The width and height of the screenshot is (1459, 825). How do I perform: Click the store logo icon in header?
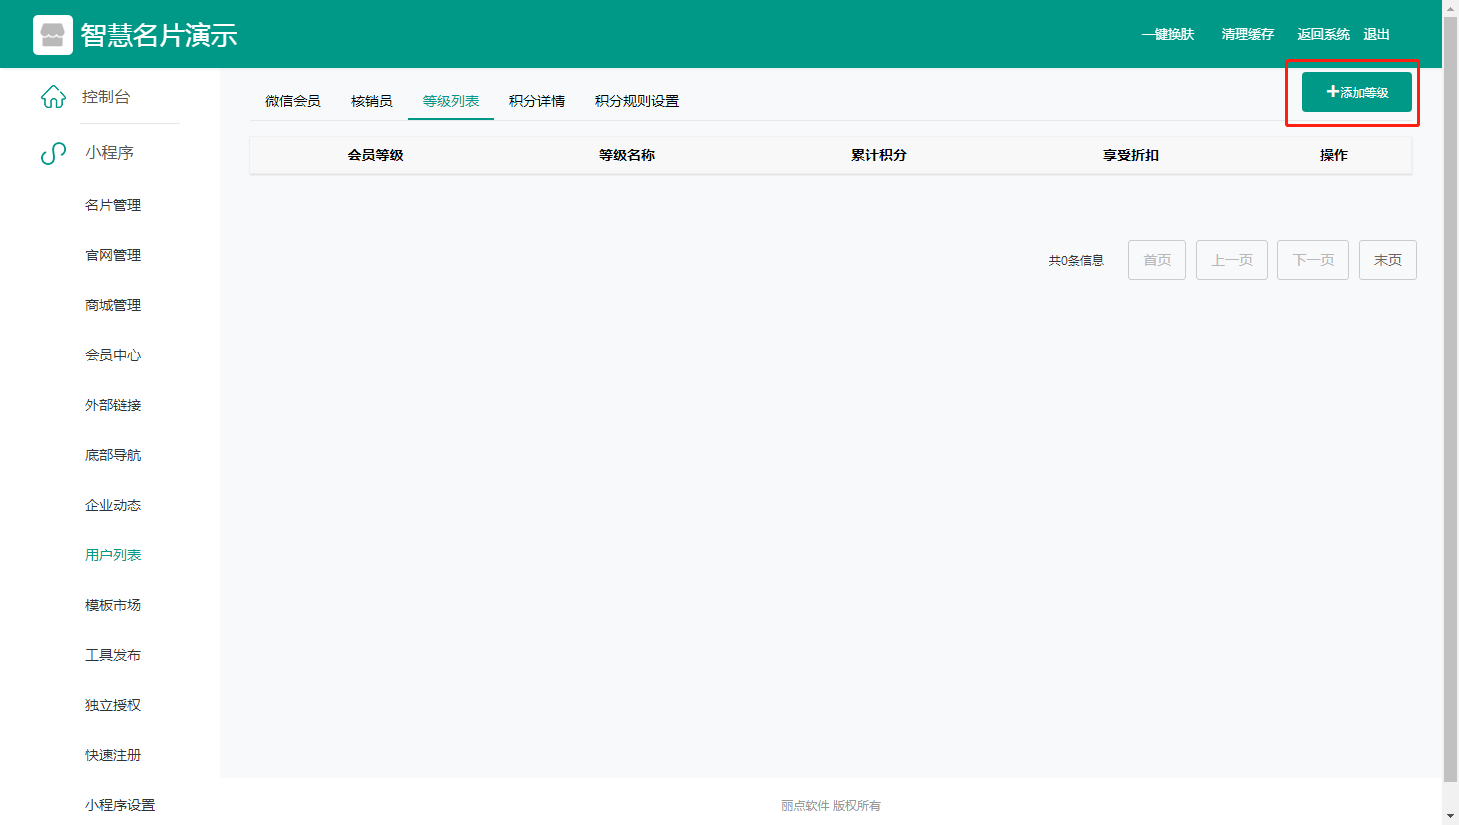[x=53, y=35]
